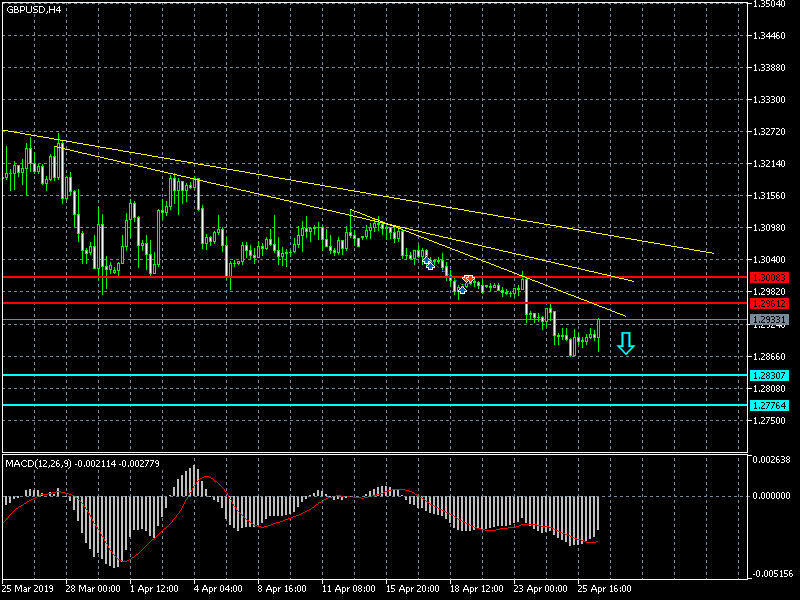
Task: Click the 1.30980 price axis label
Action: tap(769, 228)
